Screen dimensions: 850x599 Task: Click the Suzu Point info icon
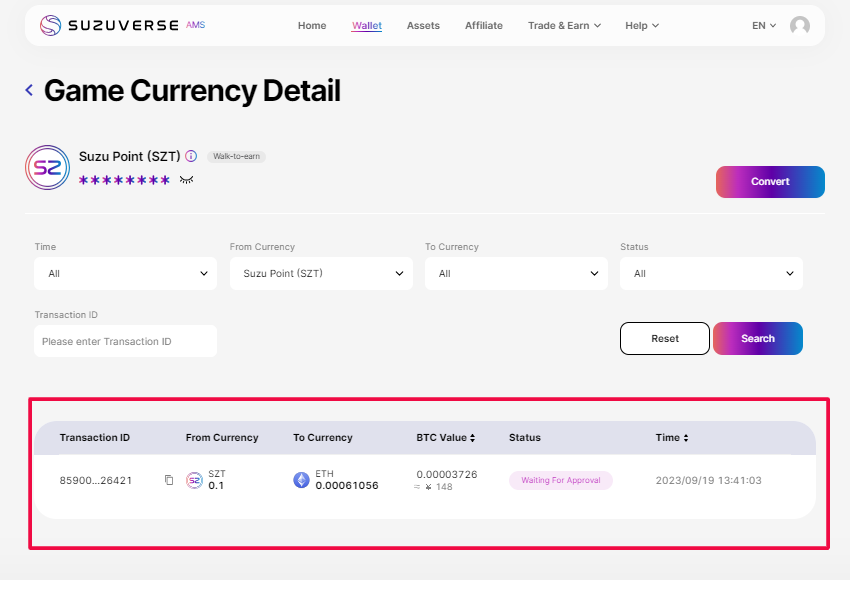[191, 157]
